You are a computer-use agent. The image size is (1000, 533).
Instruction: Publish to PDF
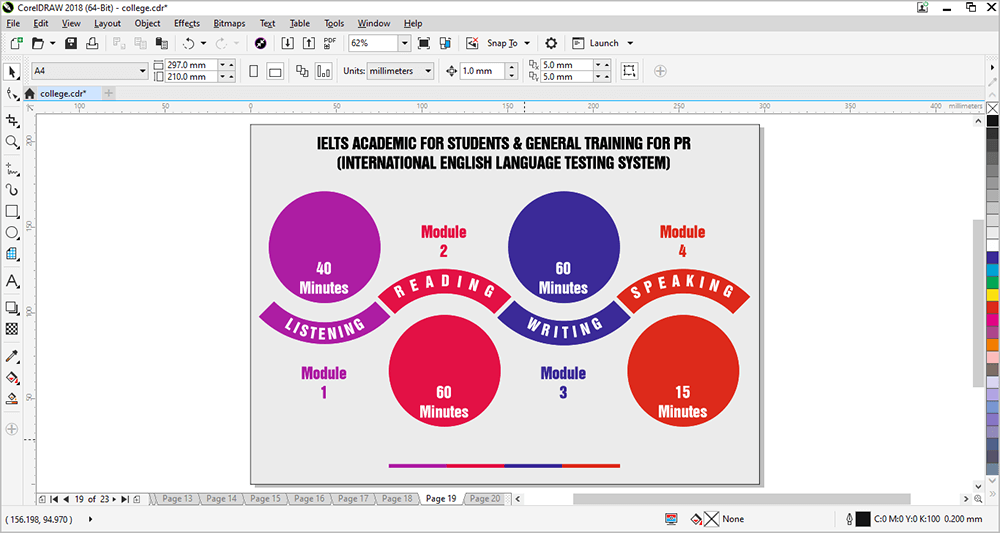(x=330, y=43)
